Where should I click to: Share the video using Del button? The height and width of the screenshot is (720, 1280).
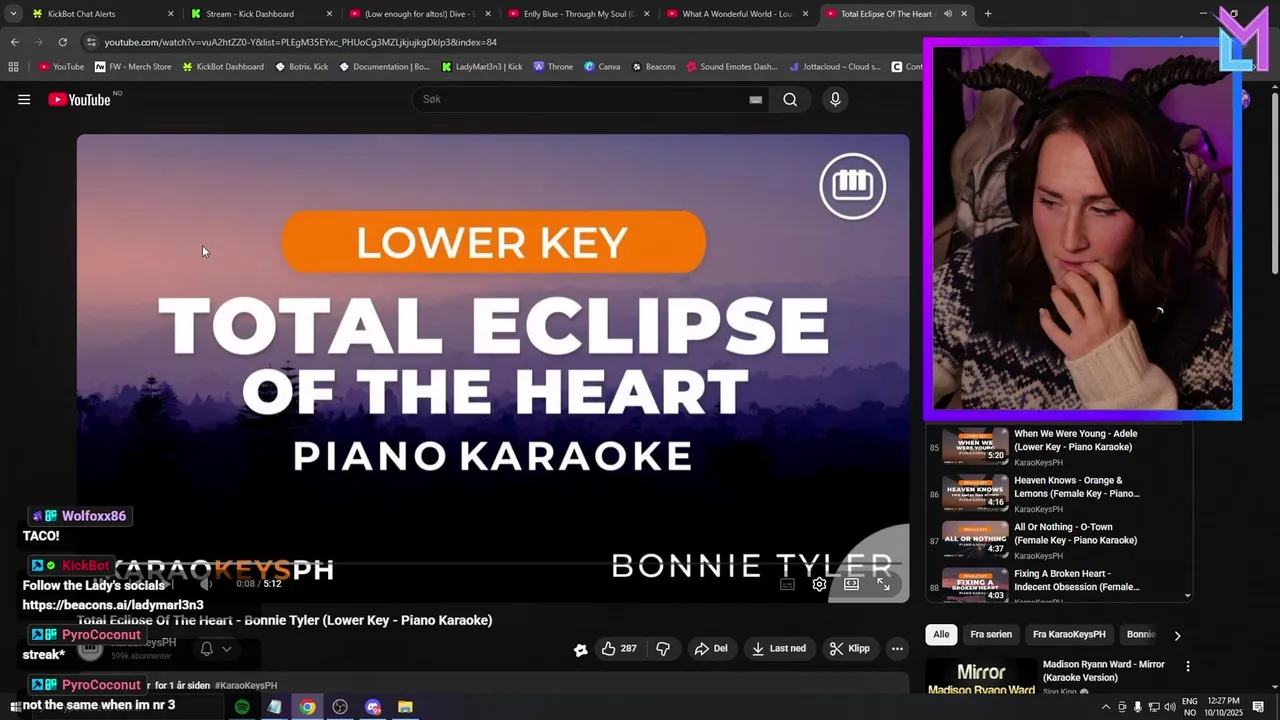click(x=711, y=648)
